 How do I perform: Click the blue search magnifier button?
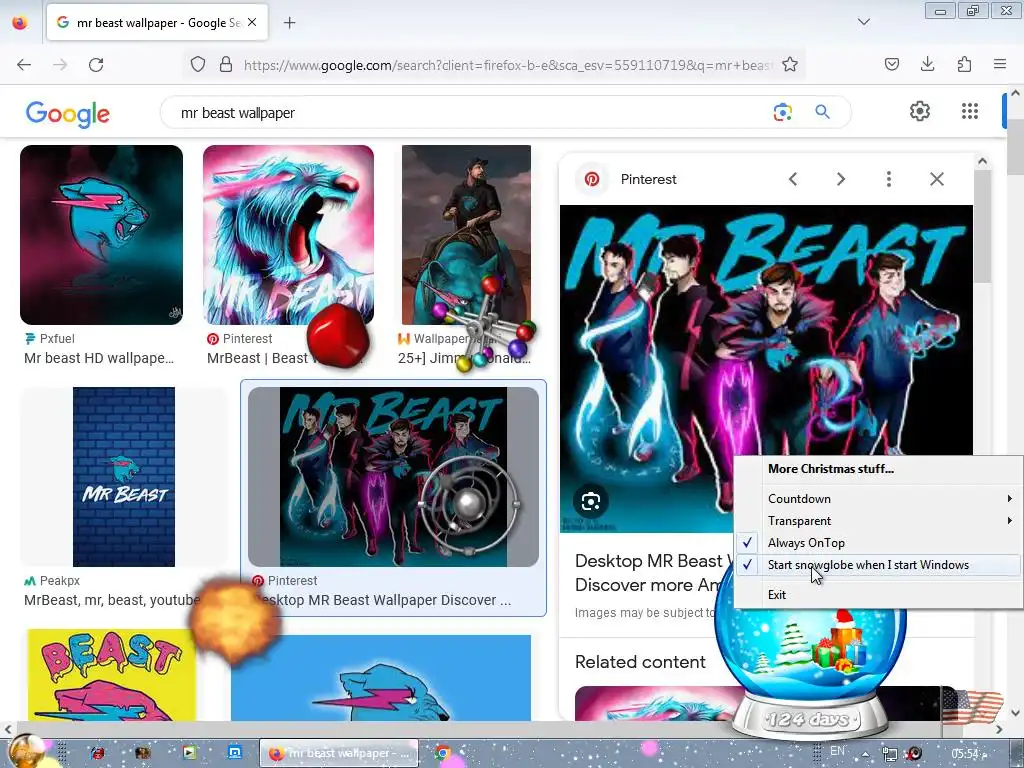tap(822, 112)
